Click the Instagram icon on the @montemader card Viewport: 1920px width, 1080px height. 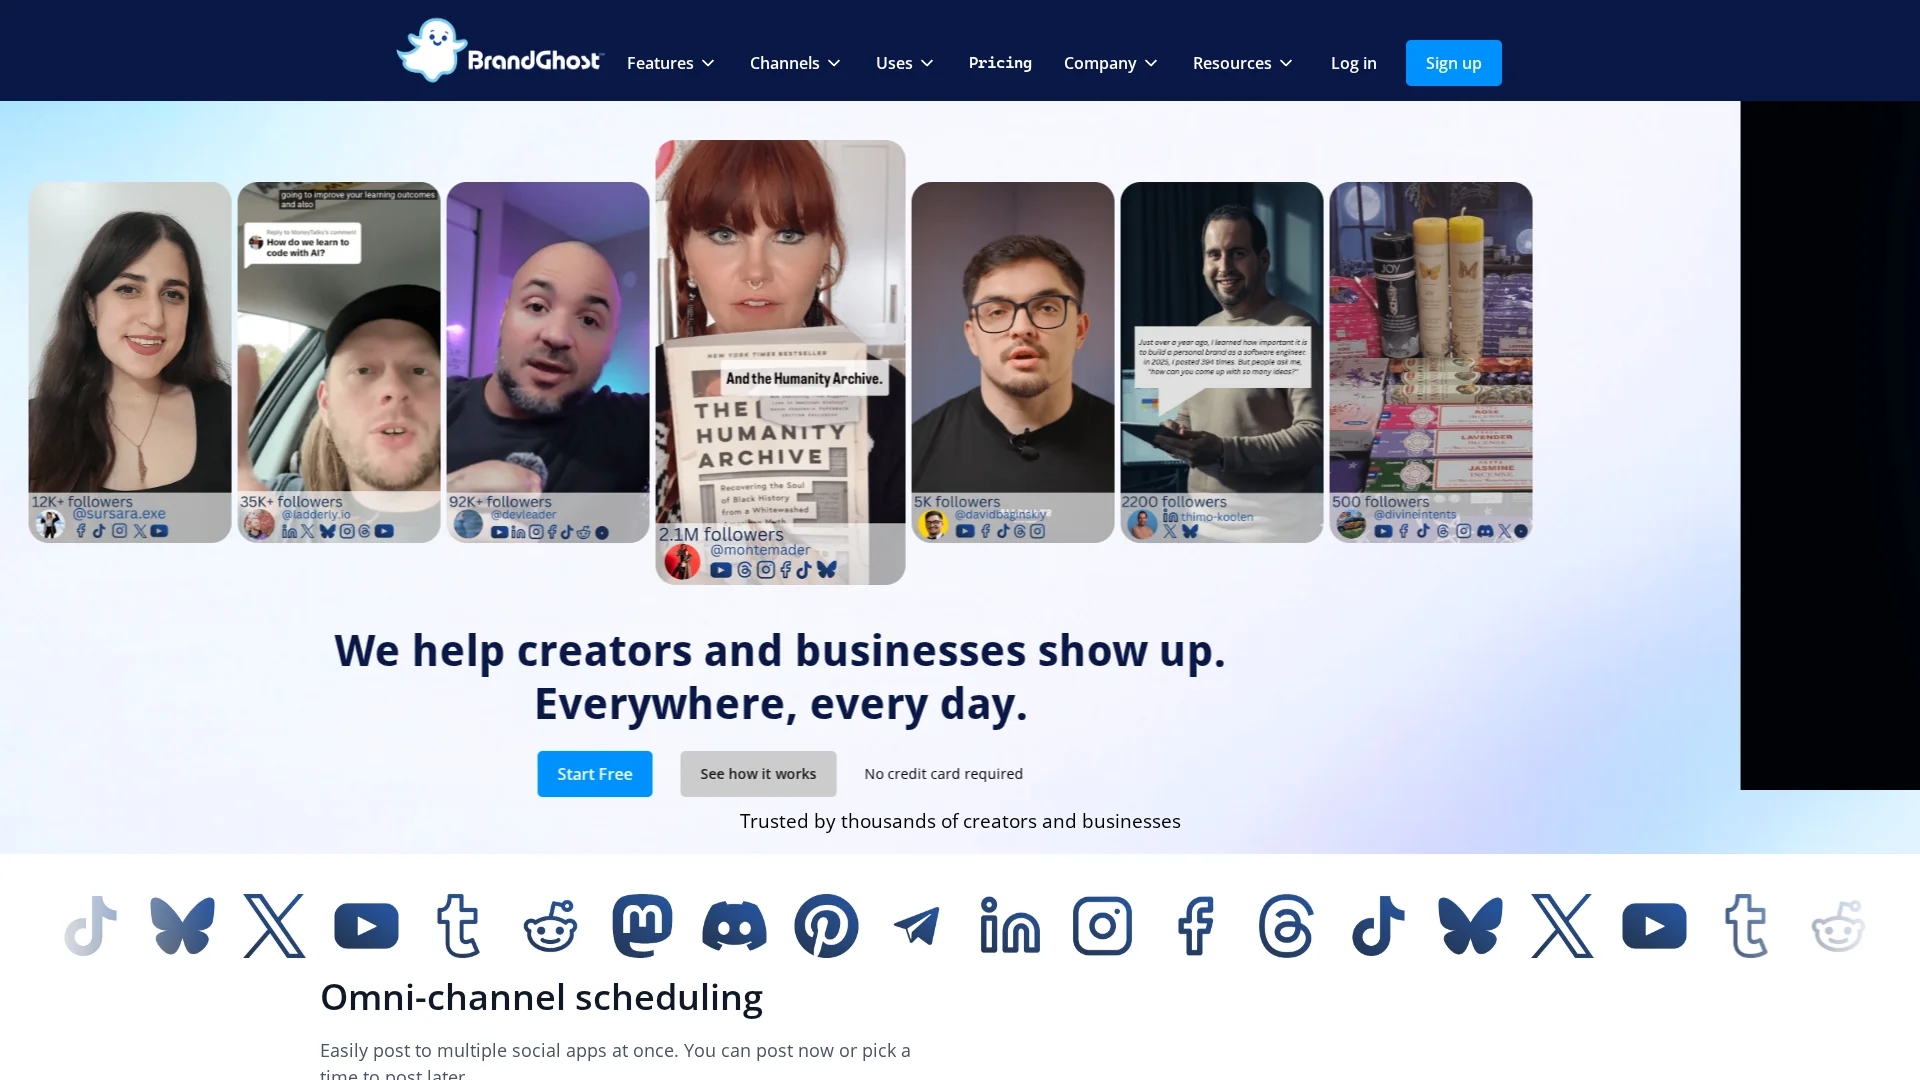point(766,570)
